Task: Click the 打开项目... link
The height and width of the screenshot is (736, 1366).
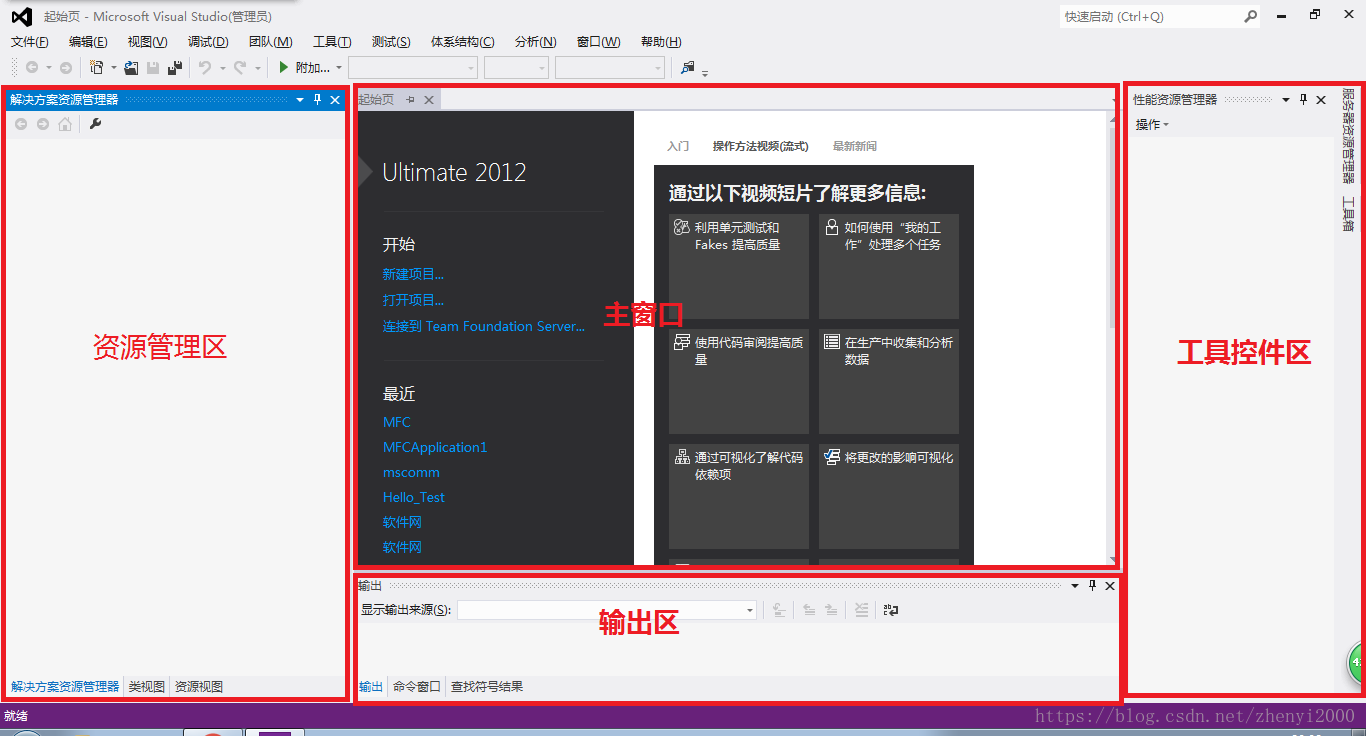Action: point(413,299)
